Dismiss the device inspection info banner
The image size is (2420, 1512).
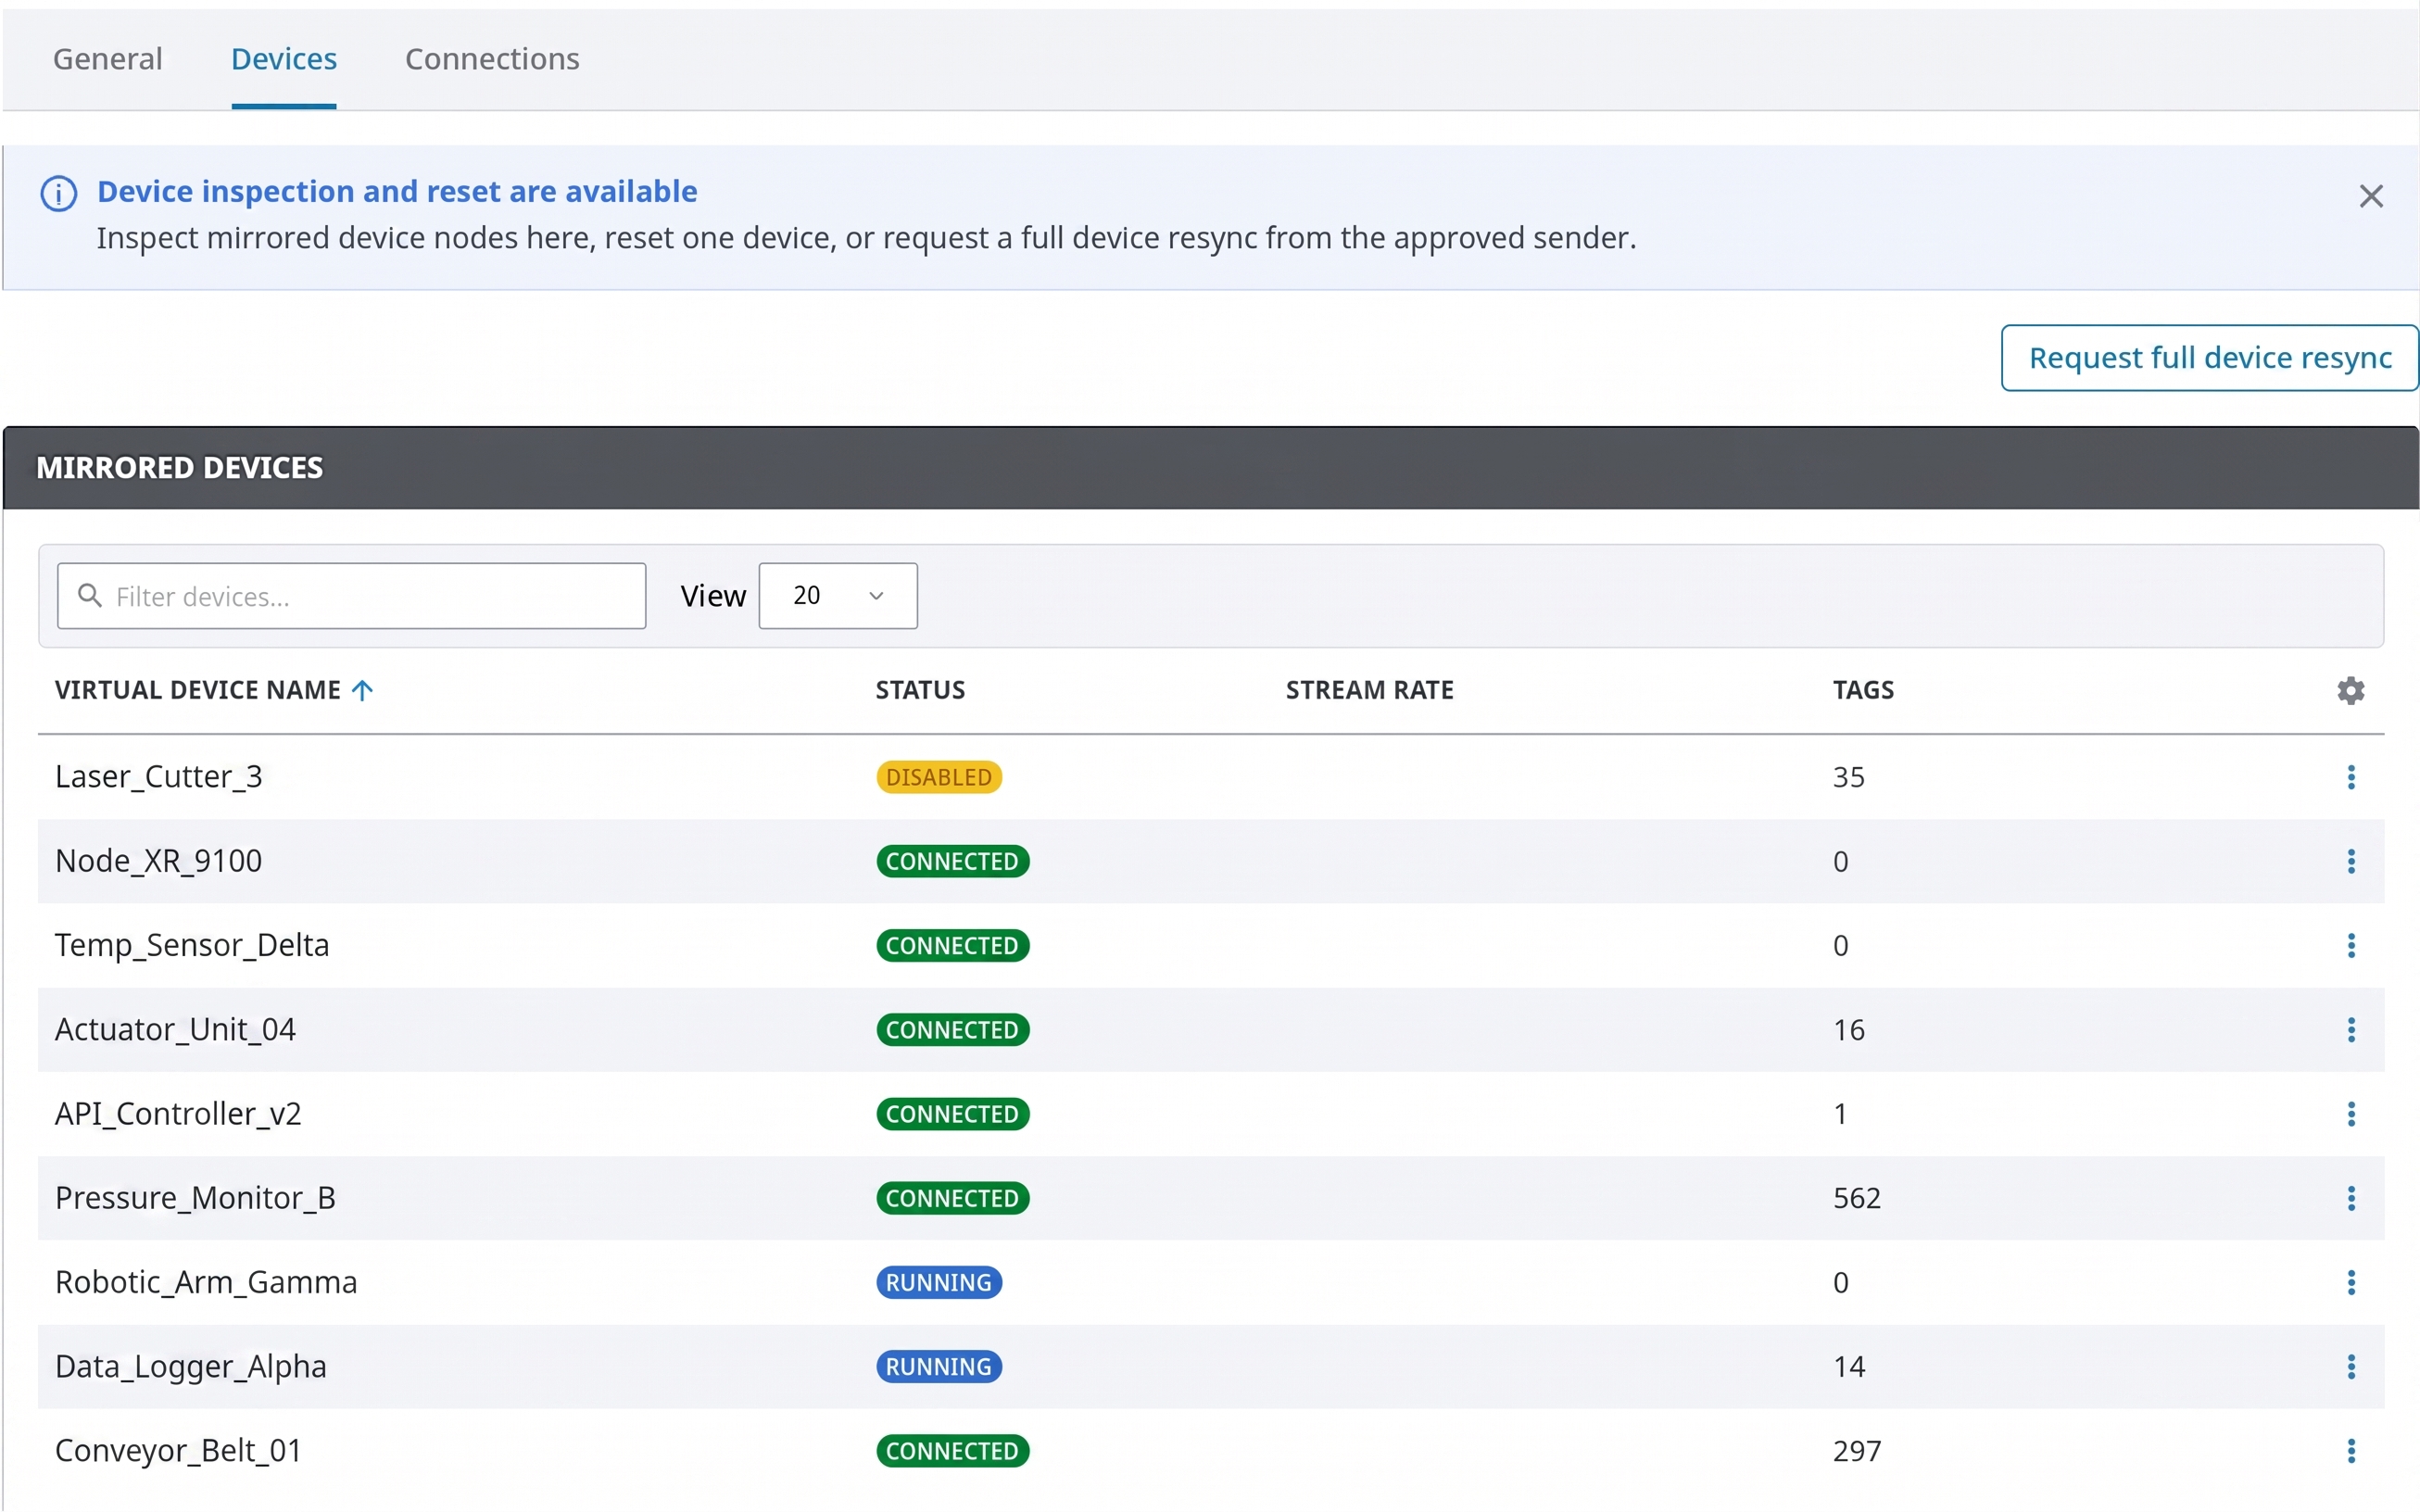tap(2370, 196)
